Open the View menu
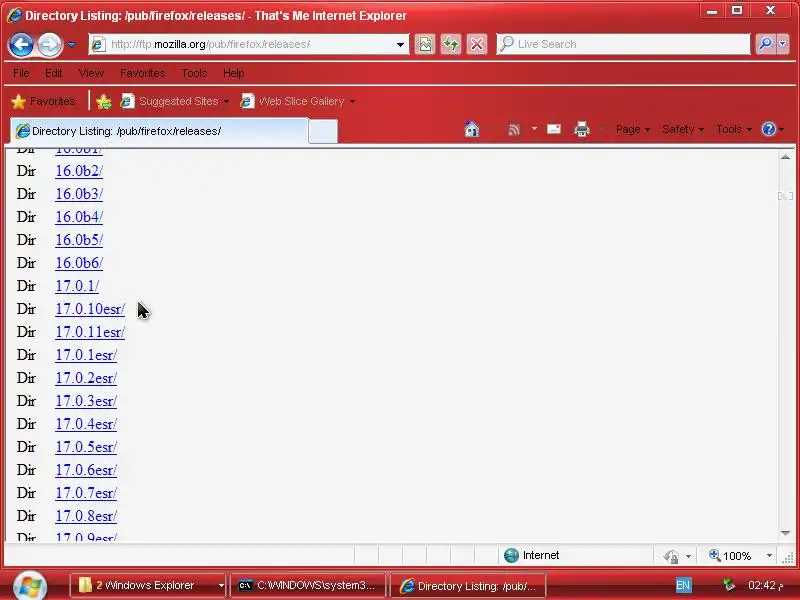 (91, 73)
